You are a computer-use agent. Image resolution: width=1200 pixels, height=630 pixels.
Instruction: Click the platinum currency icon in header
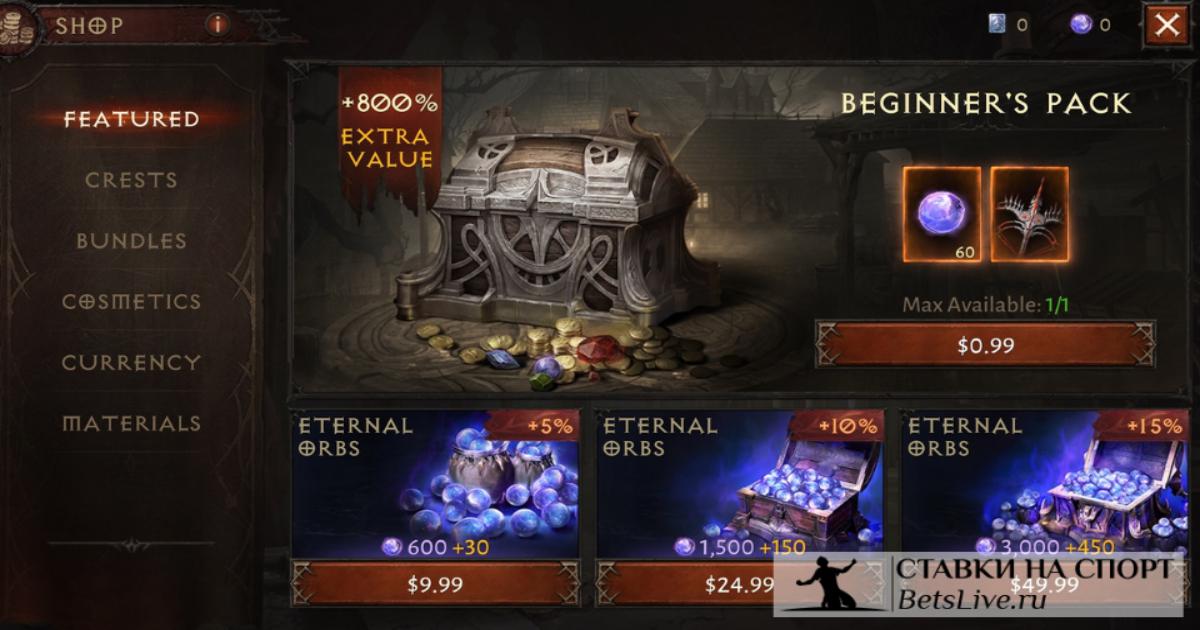(x=997, y=25)
